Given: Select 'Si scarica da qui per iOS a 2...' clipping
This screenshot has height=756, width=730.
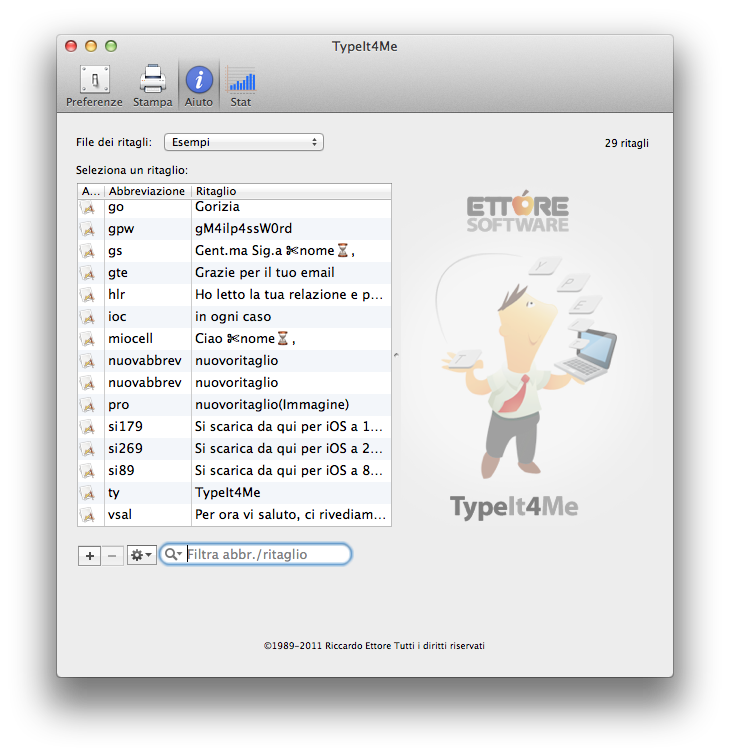Looking at the screenshot, I should (x=288, y=449).
